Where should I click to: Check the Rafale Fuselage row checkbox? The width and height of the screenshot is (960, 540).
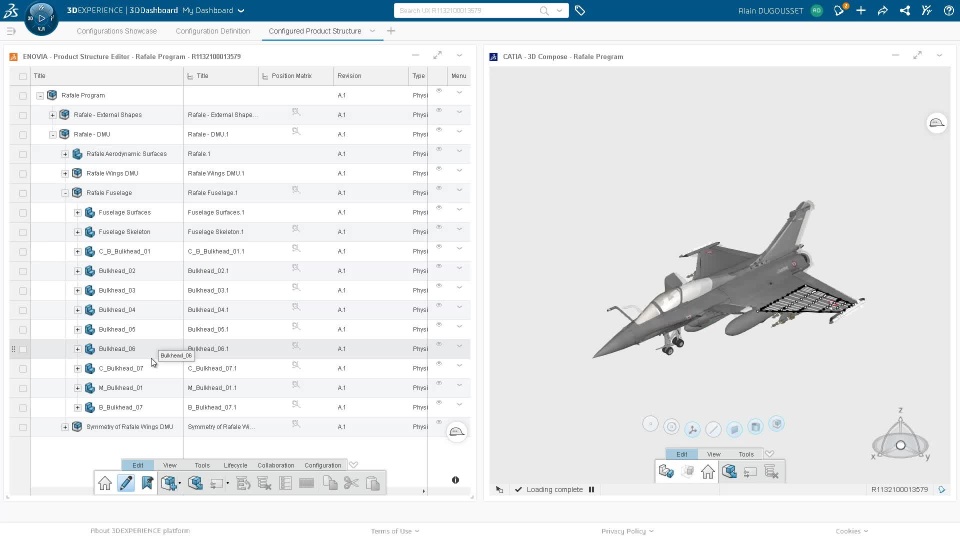23,193
